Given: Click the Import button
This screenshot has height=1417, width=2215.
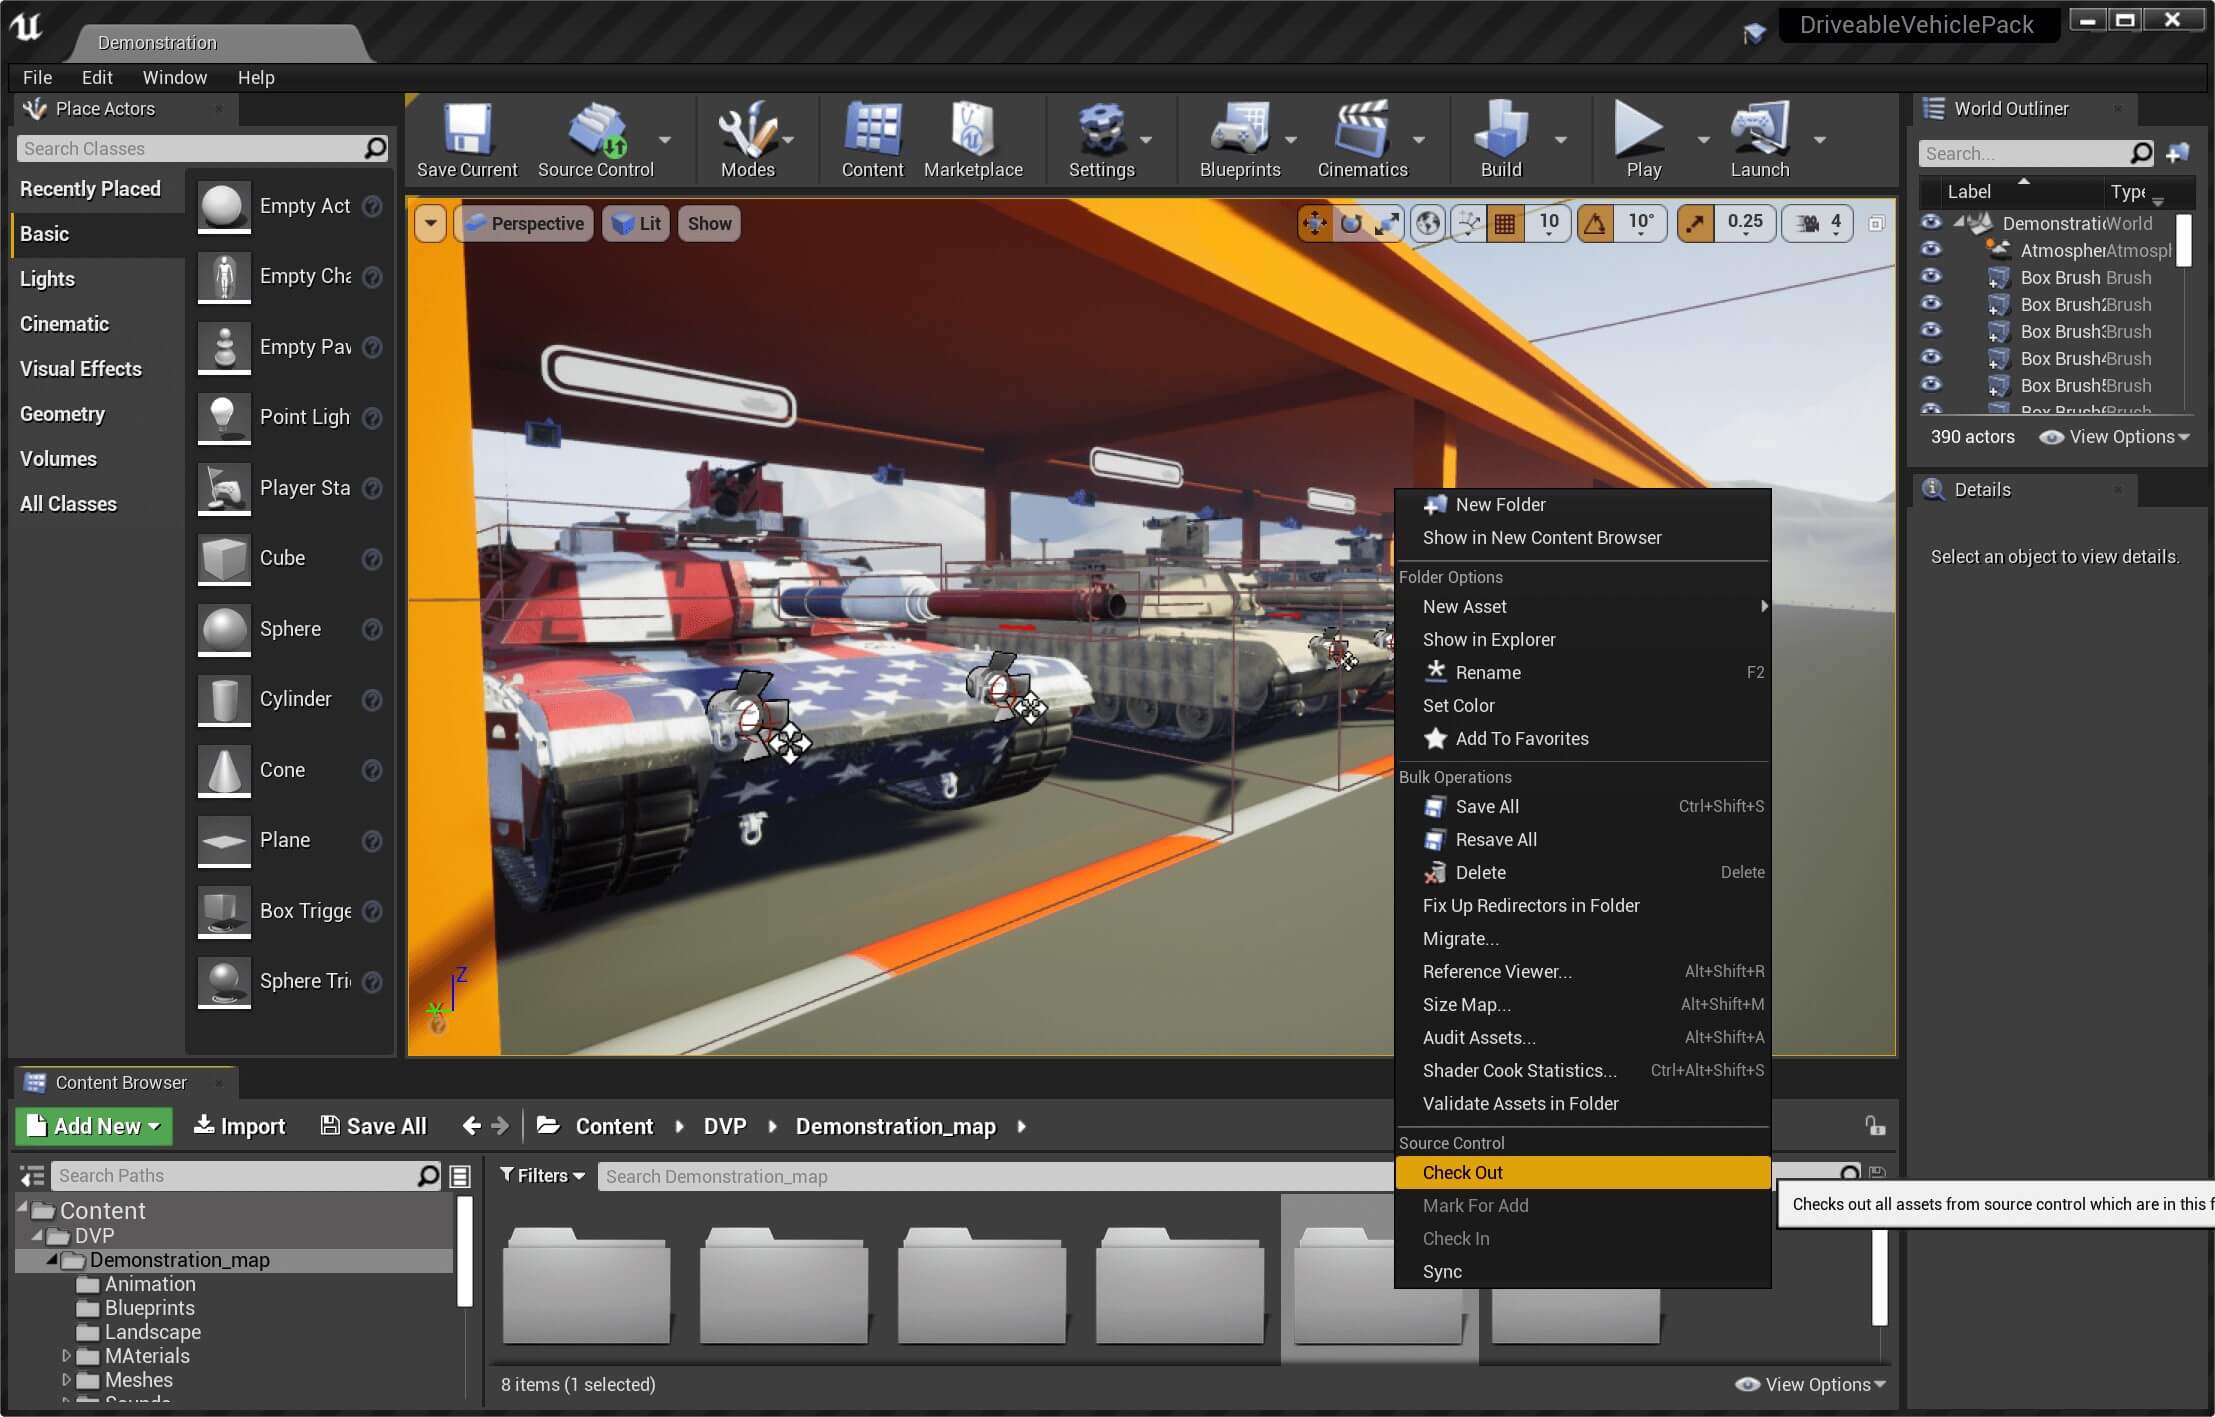Looking at the screenshot, I should pos(239,1126).
